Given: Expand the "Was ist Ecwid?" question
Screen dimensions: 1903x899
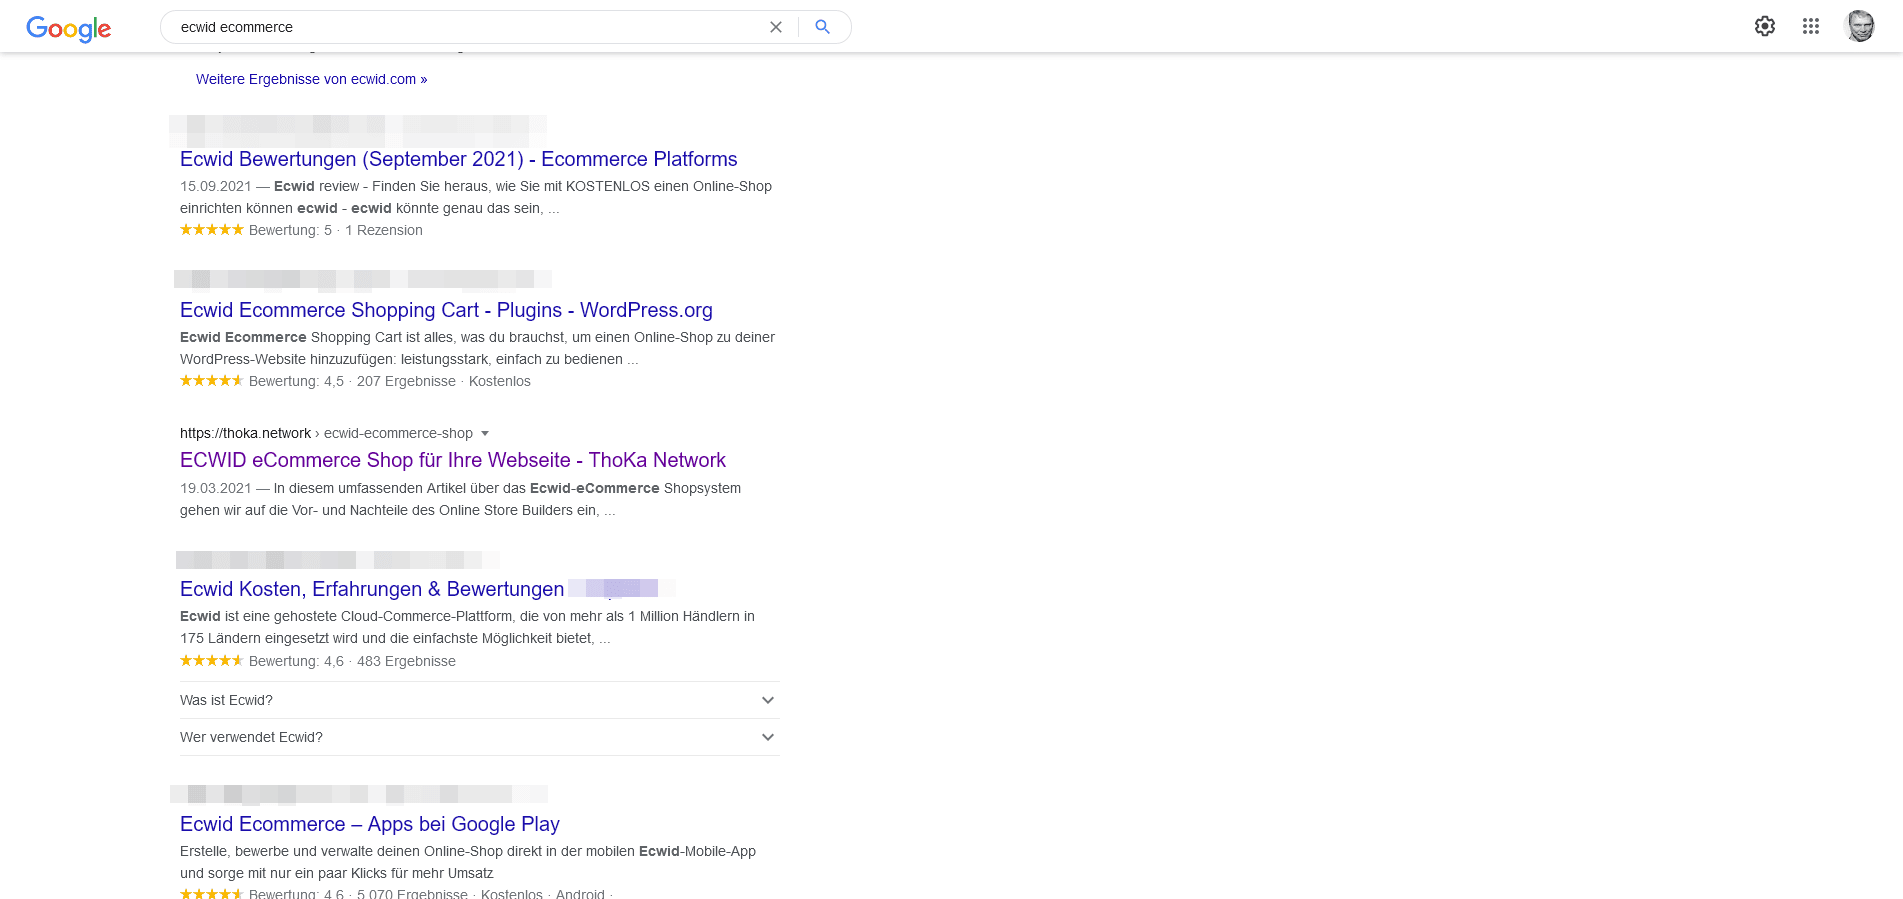Looking at the screenshot, I should (x=479, y=700).
